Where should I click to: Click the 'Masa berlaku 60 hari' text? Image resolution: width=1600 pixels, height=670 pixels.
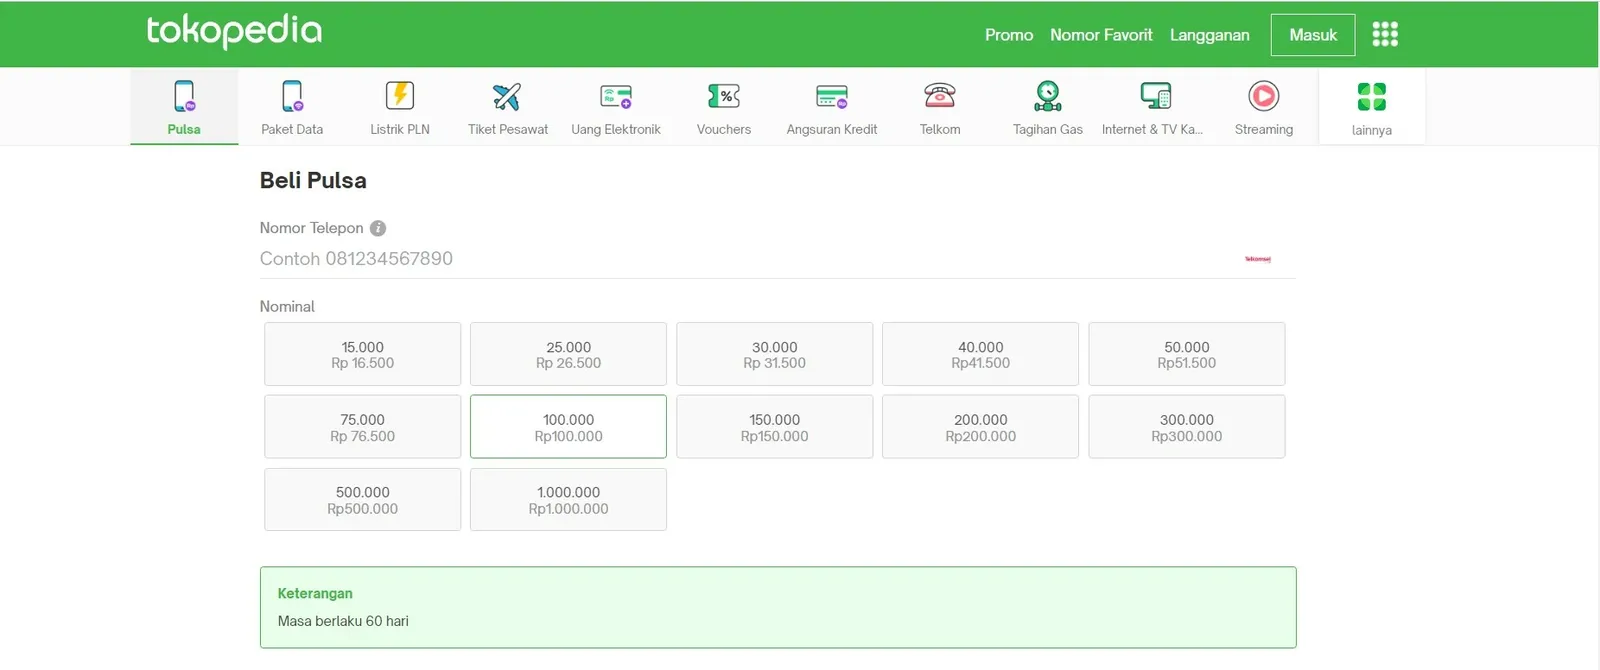click(x=343, y=621)
